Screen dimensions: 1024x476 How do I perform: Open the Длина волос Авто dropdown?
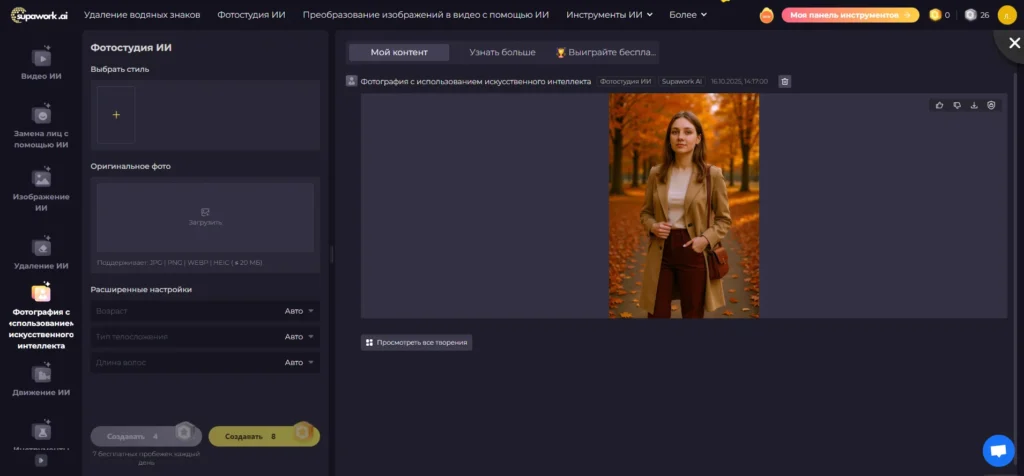205,362
